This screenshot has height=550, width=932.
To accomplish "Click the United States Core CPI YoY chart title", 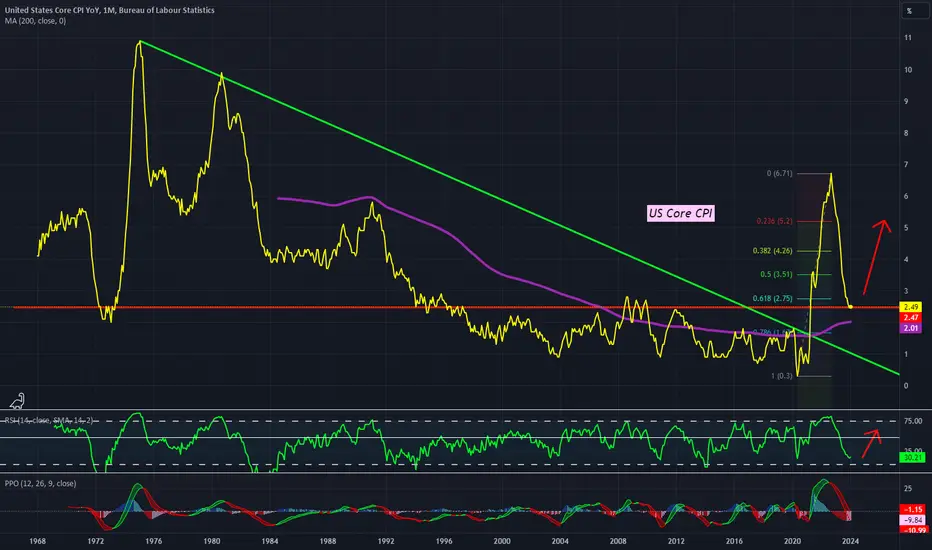I will (x=109, y=10).
